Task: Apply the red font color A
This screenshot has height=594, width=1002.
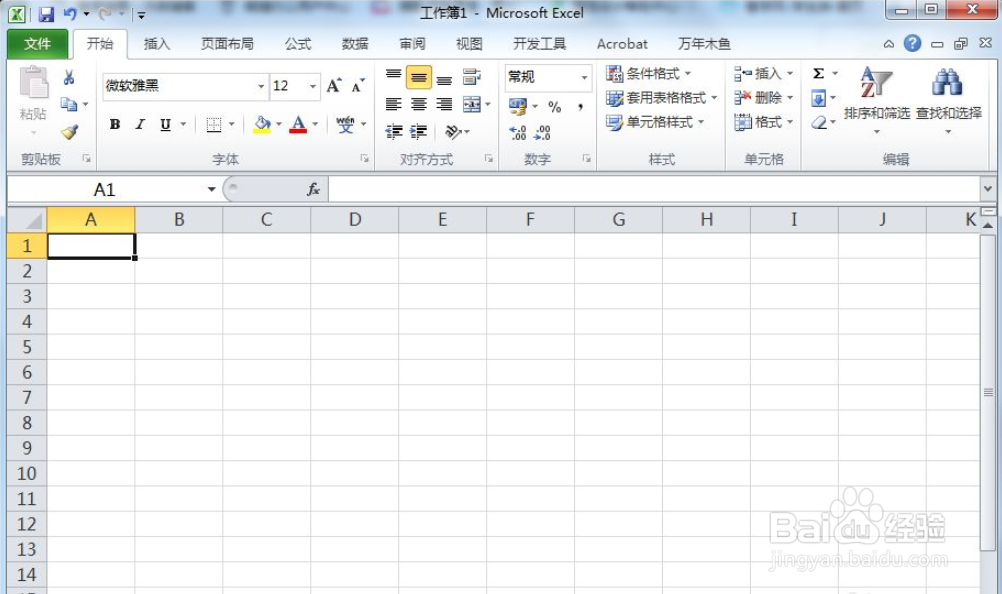Action: click(298, 124)
